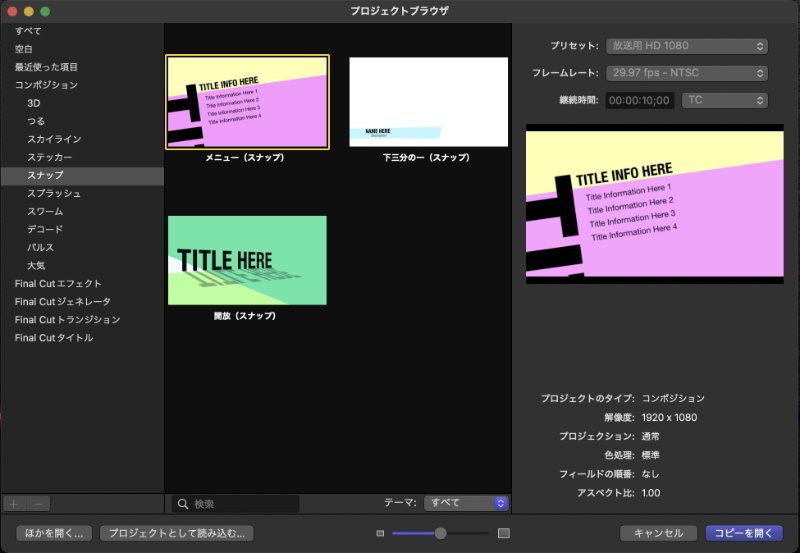Click the 継続時間 timecode field
The width and height of the screenshot is (800, 553).
point(640,100)
